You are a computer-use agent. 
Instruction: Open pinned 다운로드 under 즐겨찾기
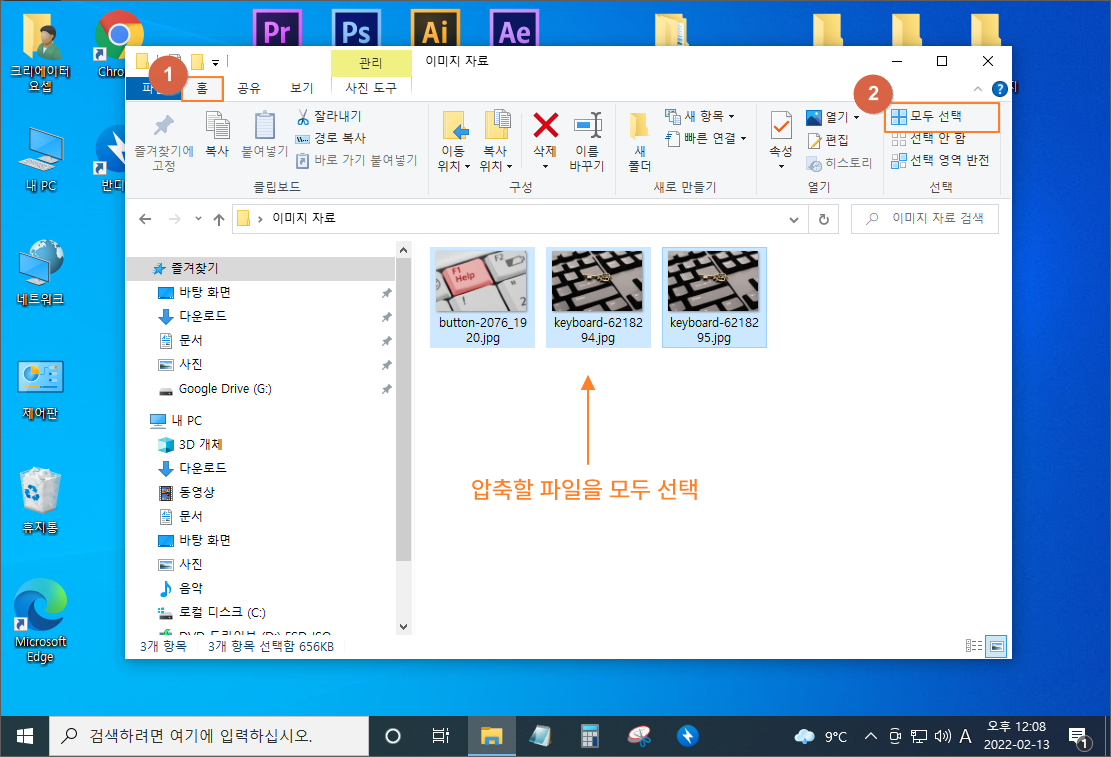pyautogui.click(x=203, y=316)
